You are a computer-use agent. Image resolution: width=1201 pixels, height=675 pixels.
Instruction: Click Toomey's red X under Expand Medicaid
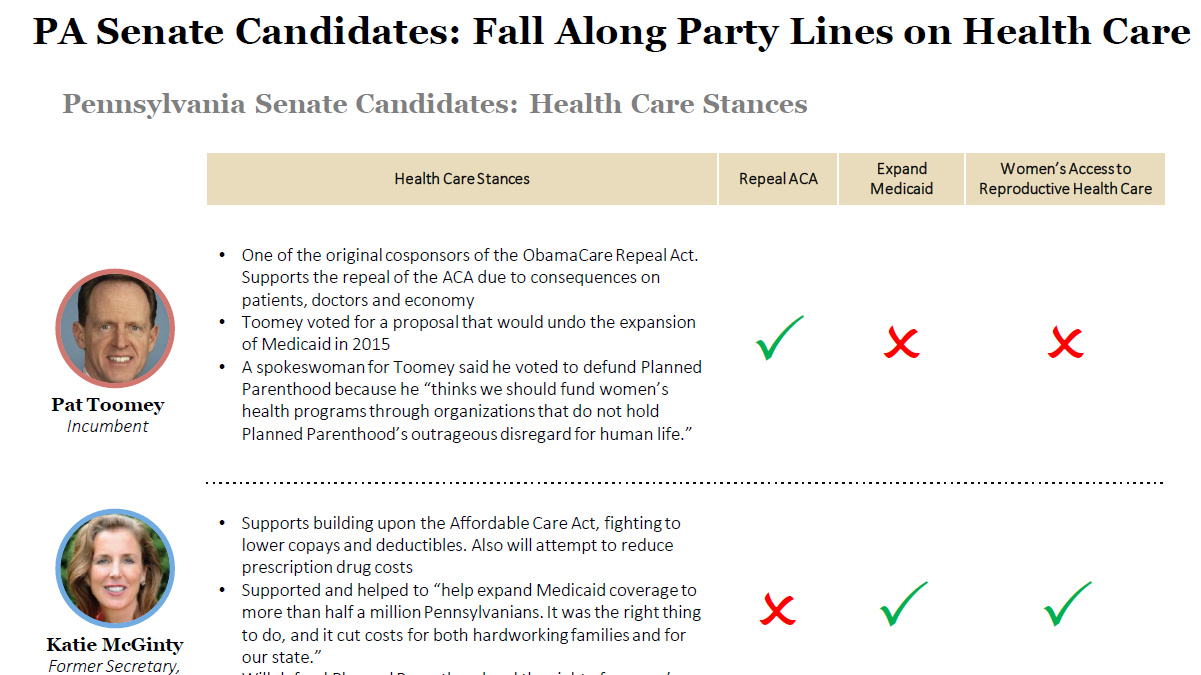point(901,344)
